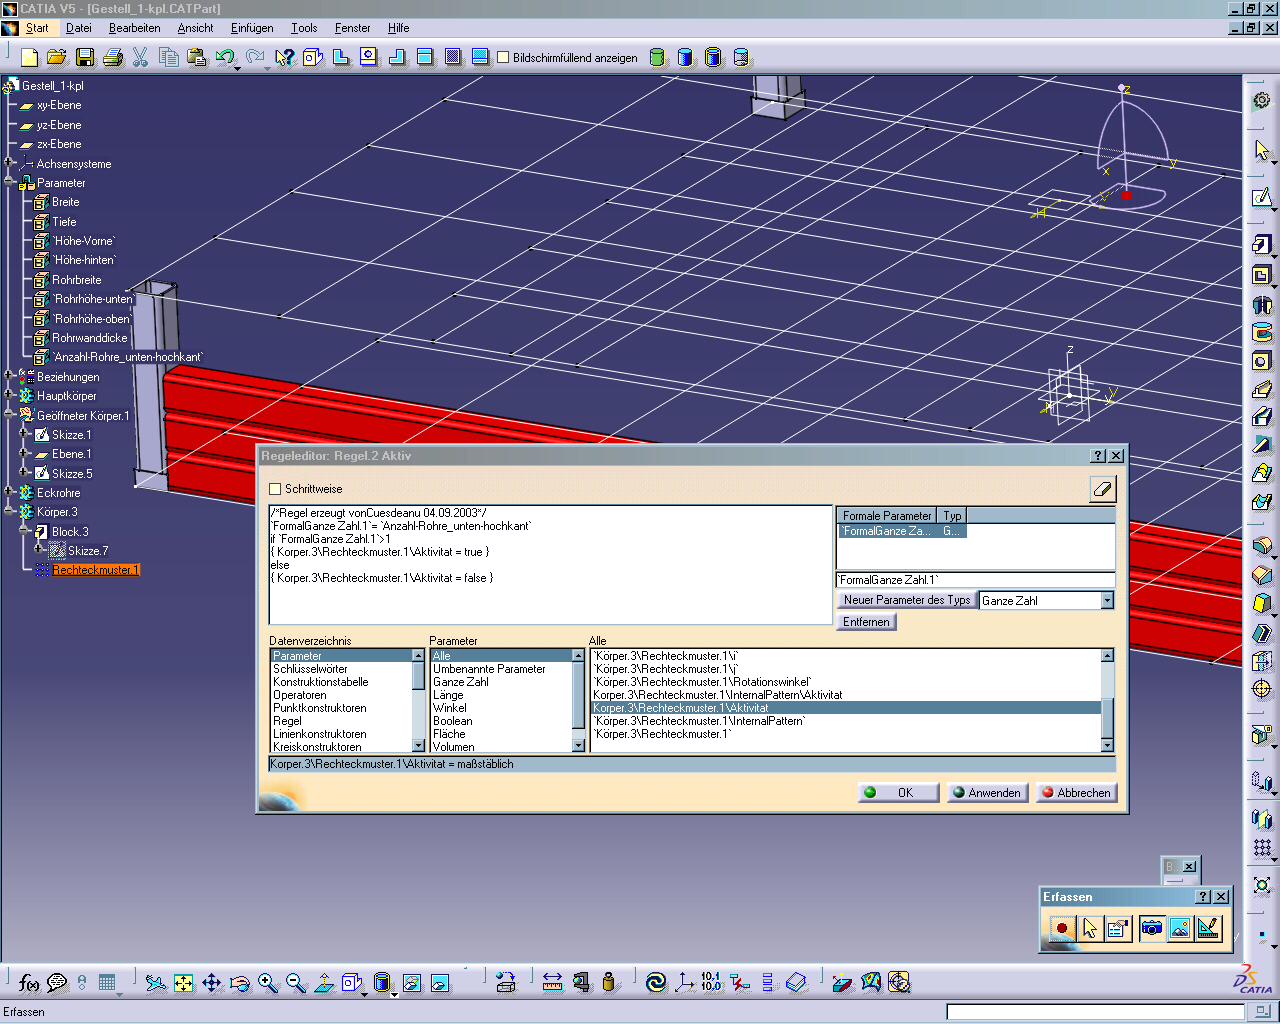This screenshot has width=1280, height=1024.
Task: Open the Tools menu
Action: point(304,28)
